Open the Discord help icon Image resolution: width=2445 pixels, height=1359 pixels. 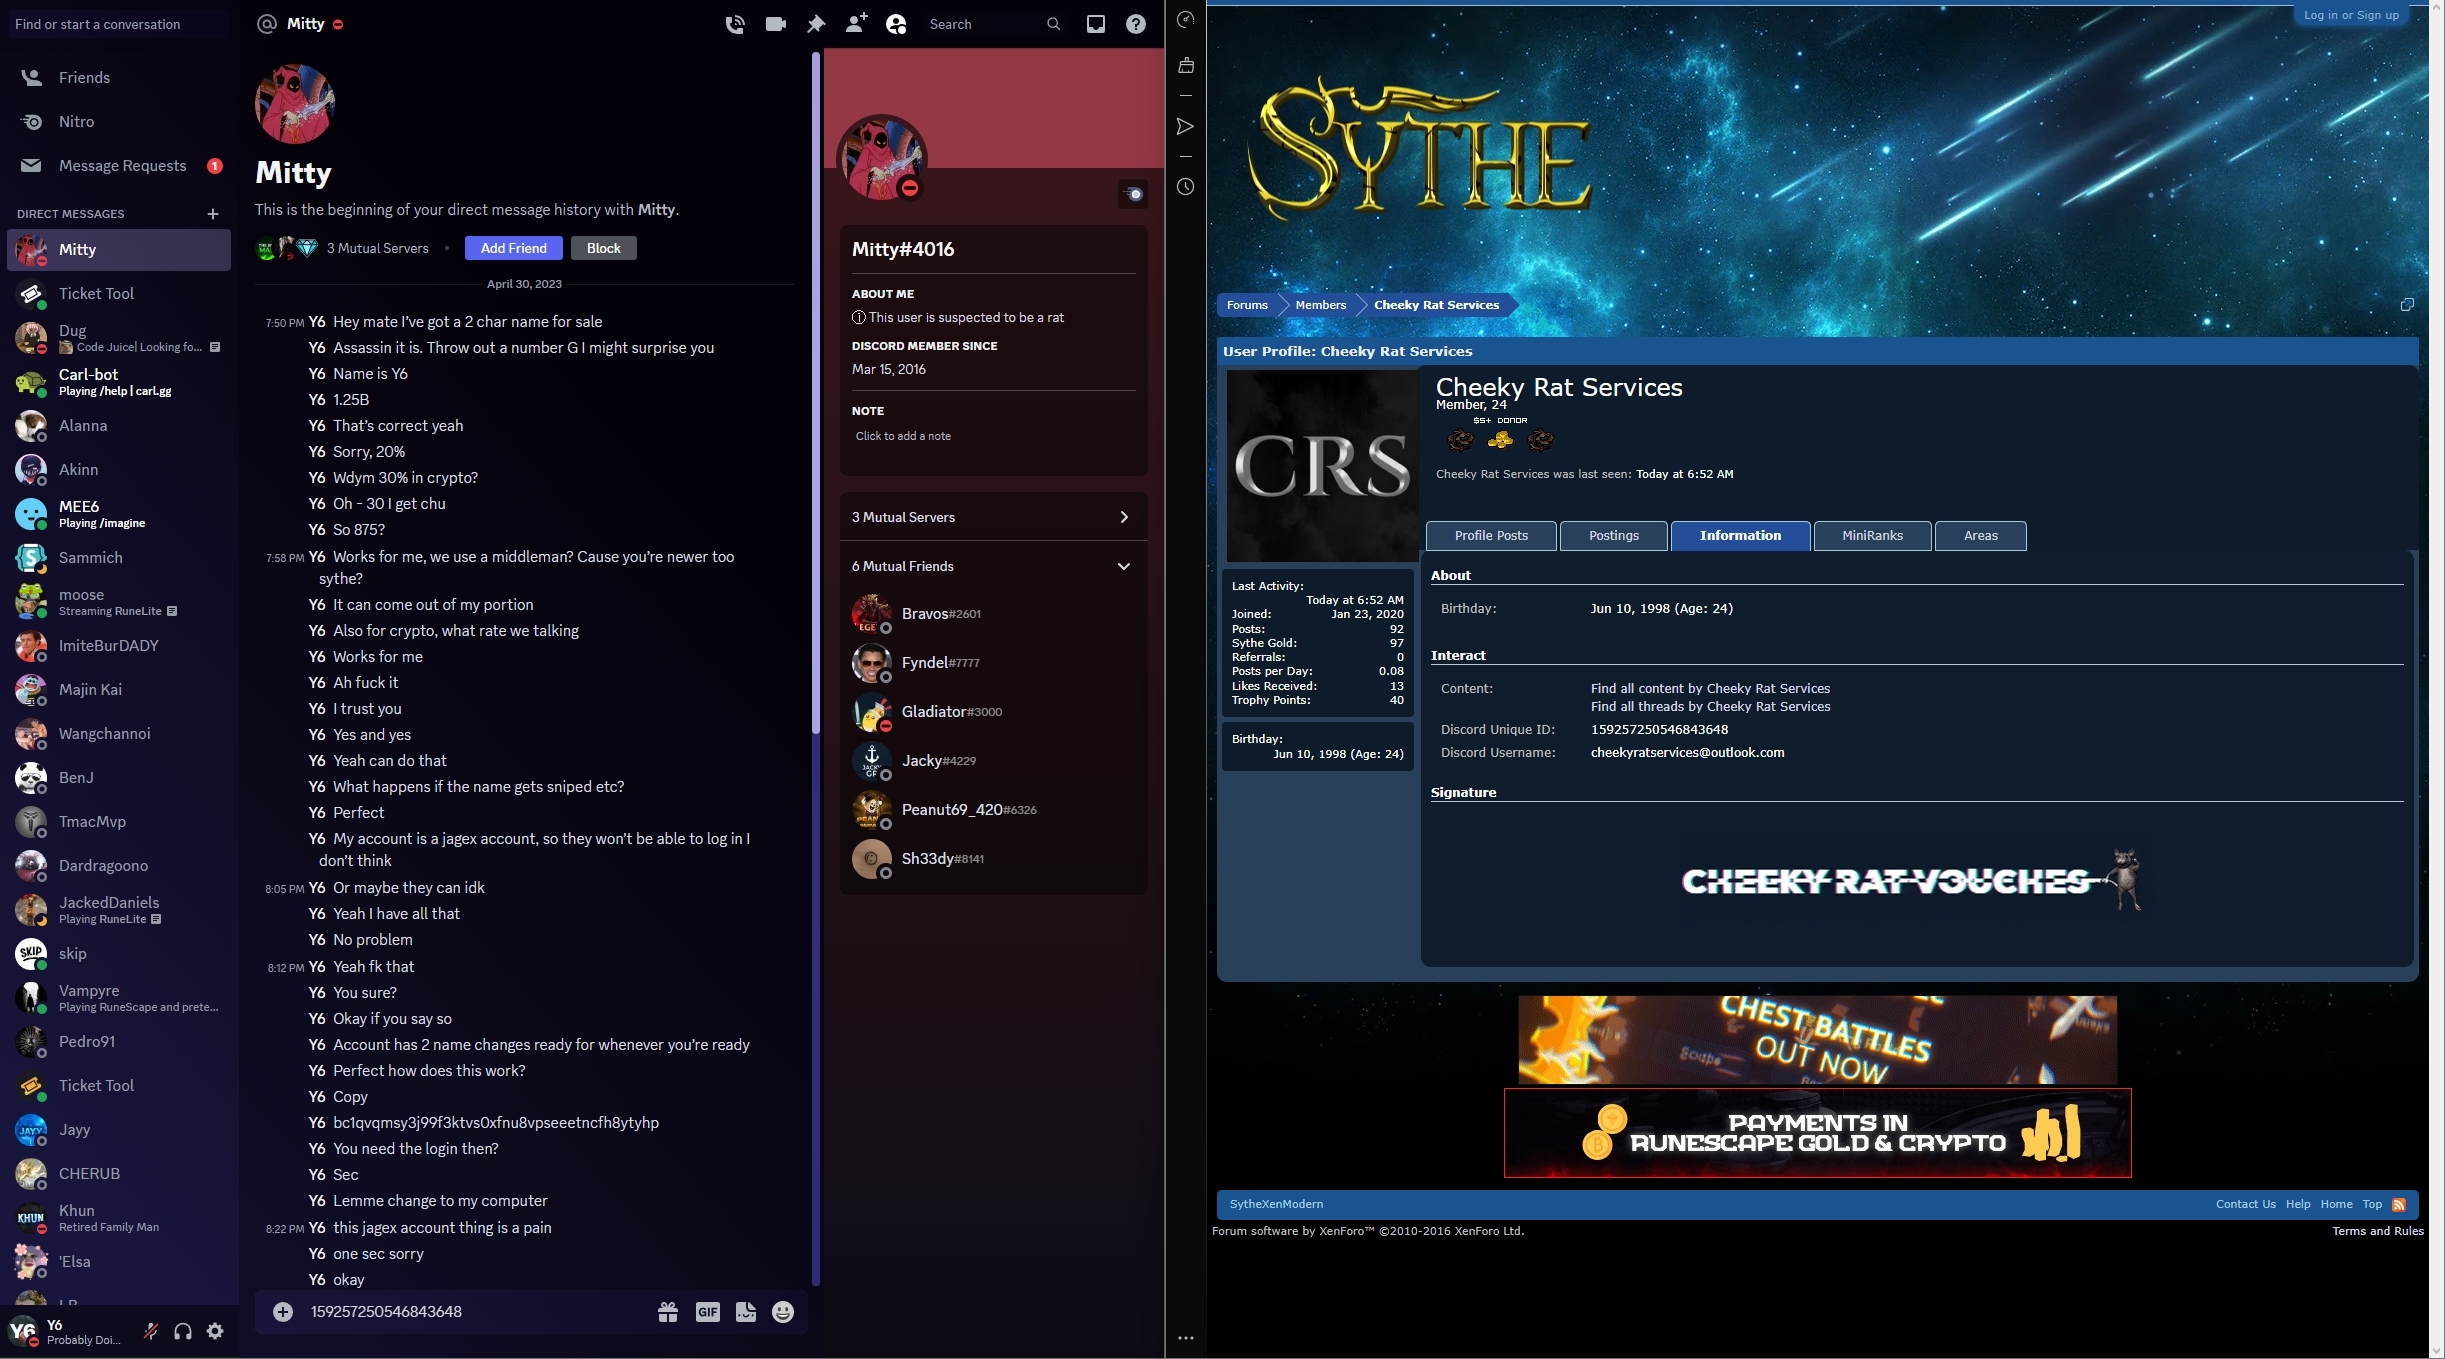(x=1136, y=24)
